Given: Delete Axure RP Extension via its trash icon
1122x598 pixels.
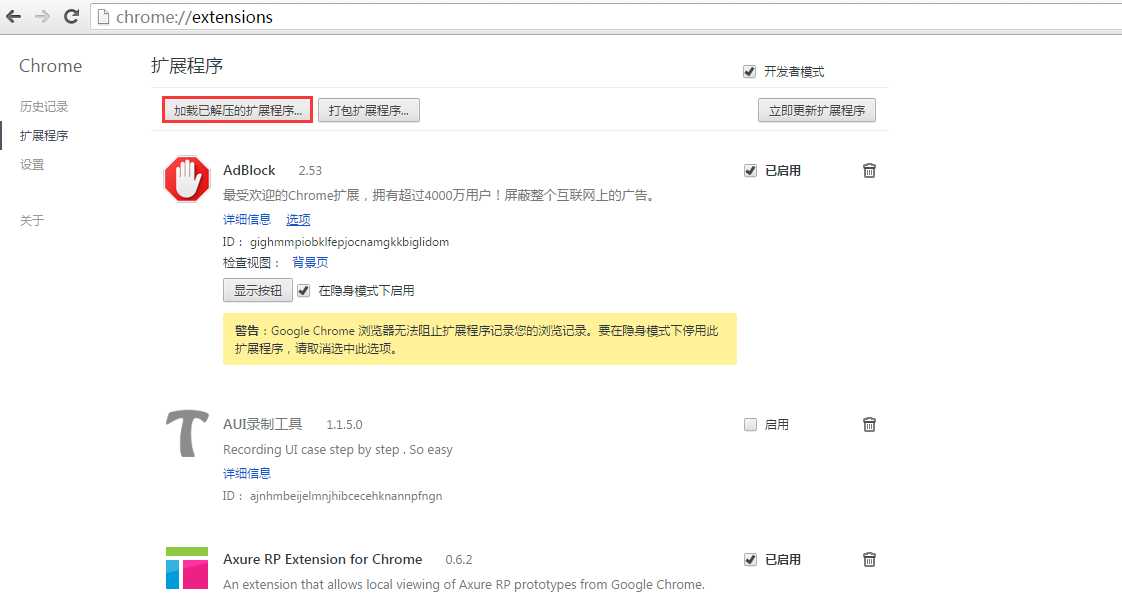Looking at the screenshot, I should (869, 559).
